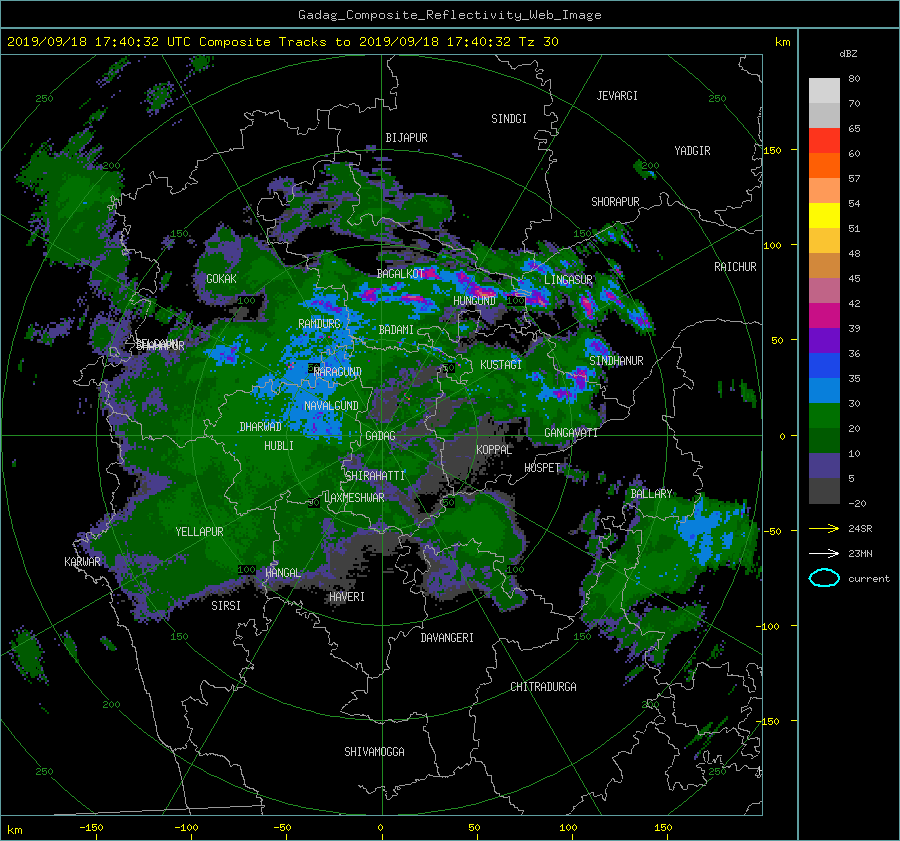Click the DHARWAD city label
This screenshot has height=841, width=900.
pyautogui.click(x=260, y=427)
